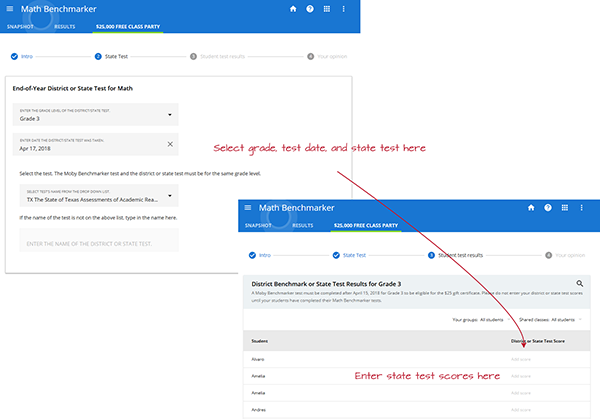Click home icon in second Math Benchmarker header

tap(531, 207)
